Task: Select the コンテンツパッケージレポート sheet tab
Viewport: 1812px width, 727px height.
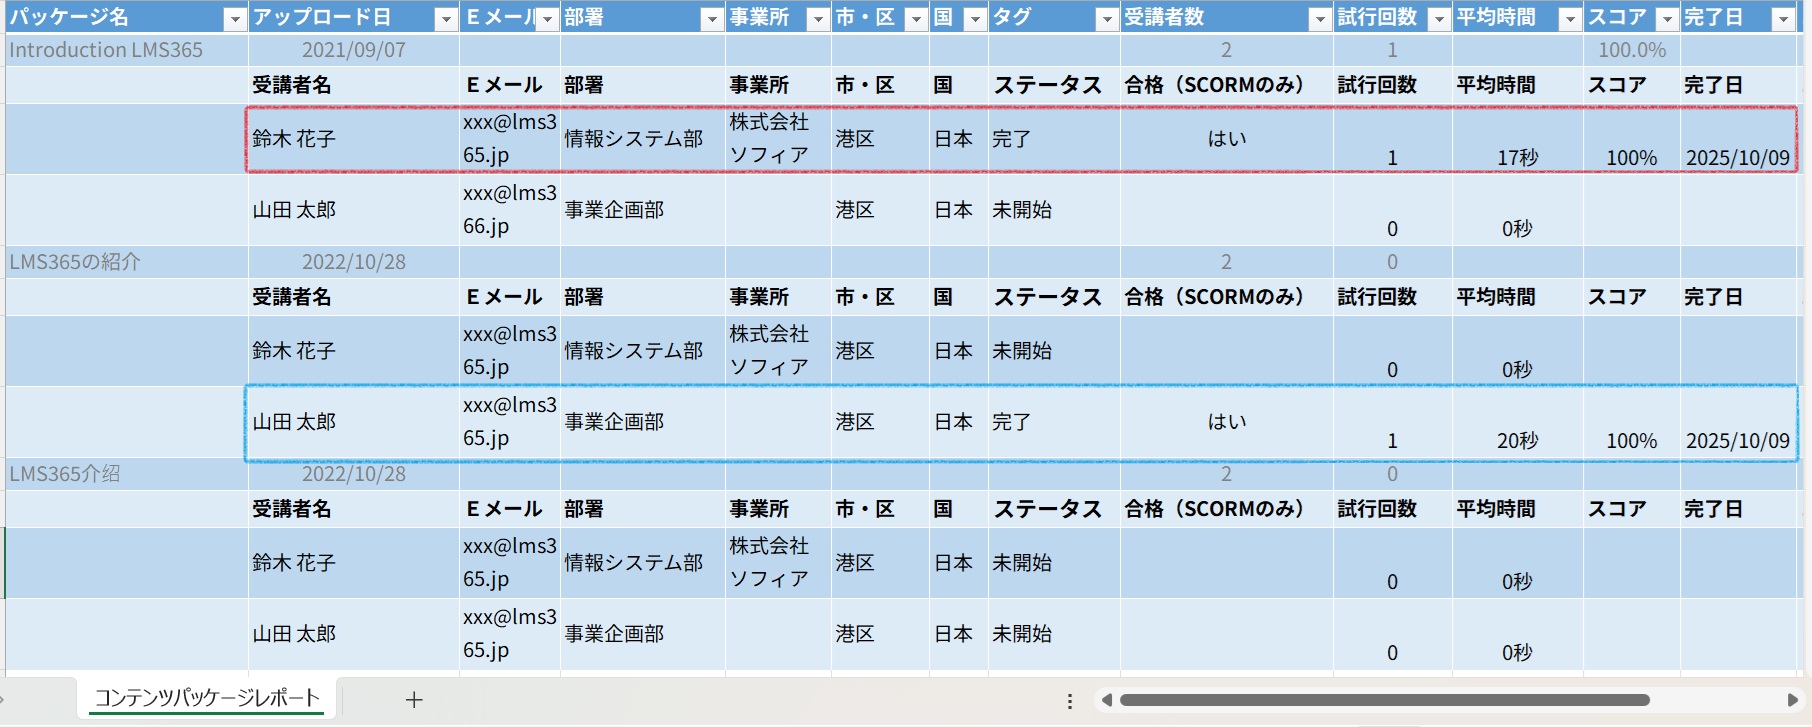Action: [x=207, y=698]
